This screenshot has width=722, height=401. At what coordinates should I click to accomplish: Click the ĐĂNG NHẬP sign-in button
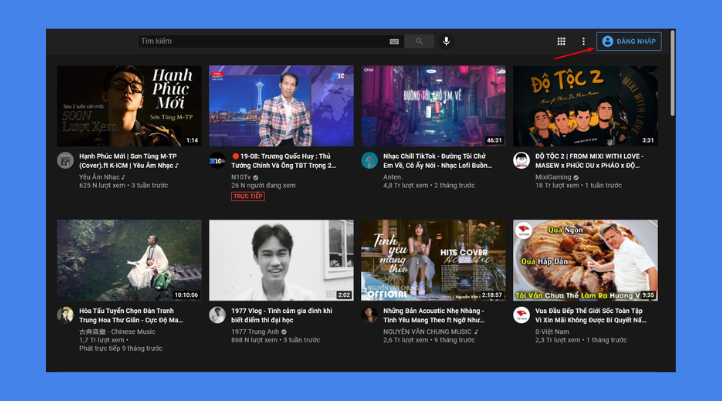coord(629,41)
